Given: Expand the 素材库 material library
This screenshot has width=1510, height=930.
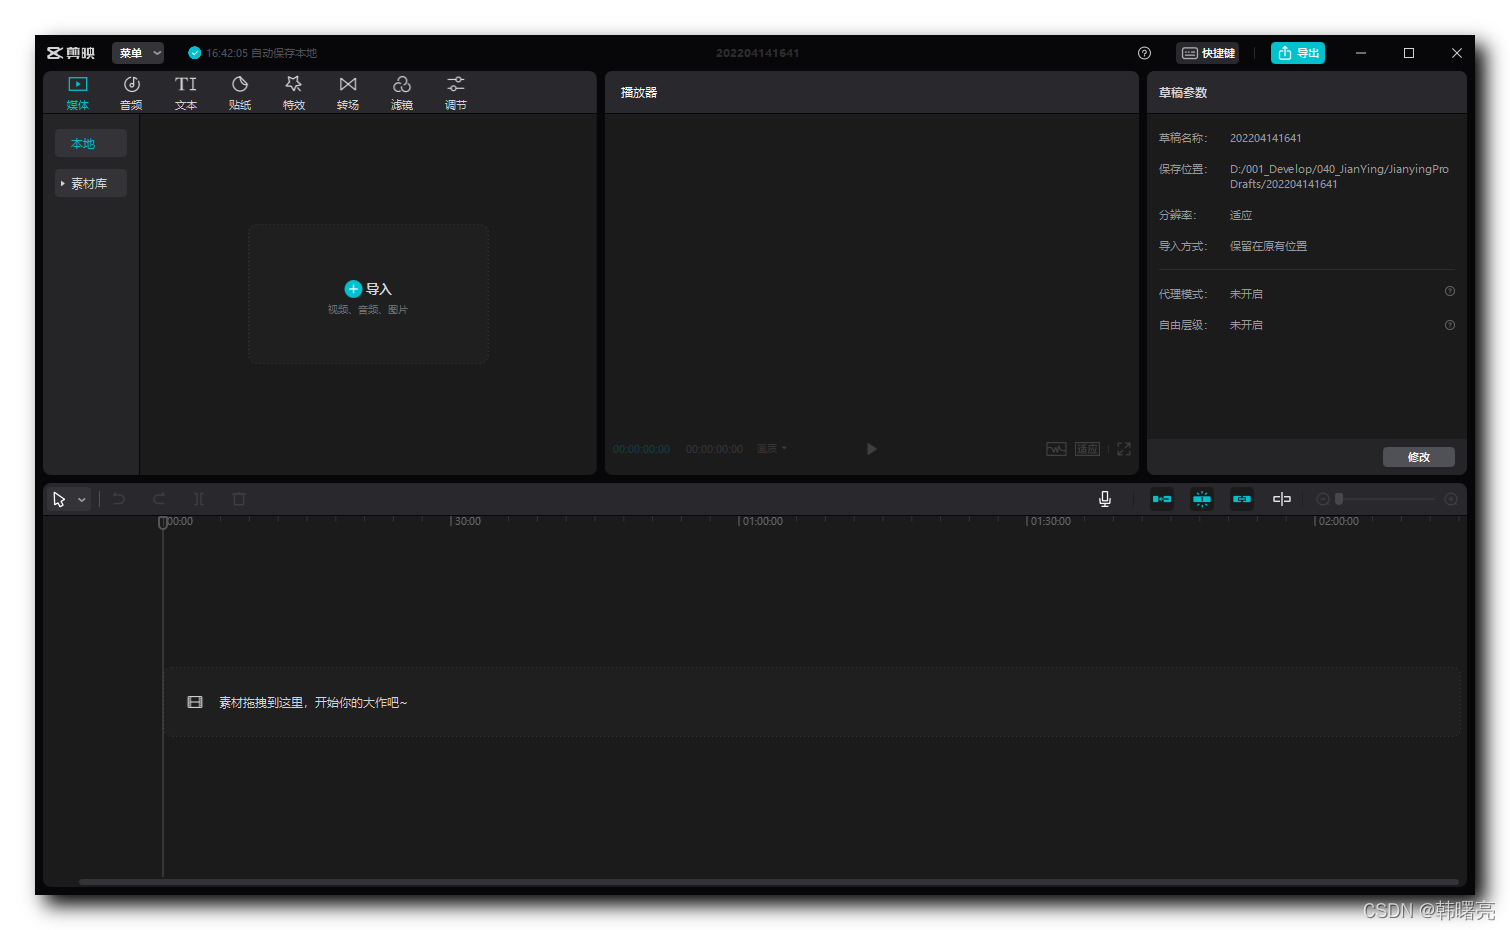Looking at the screenshot, I should pyautogui.click(x=91, y=183).
